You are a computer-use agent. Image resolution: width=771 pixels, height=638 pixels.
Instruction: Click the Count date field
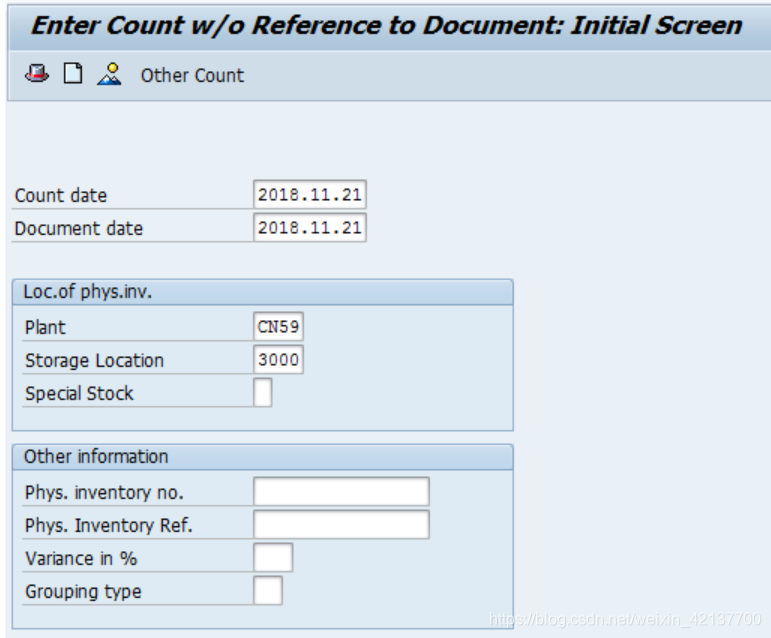pyautogui.click(x=310, y=195)
